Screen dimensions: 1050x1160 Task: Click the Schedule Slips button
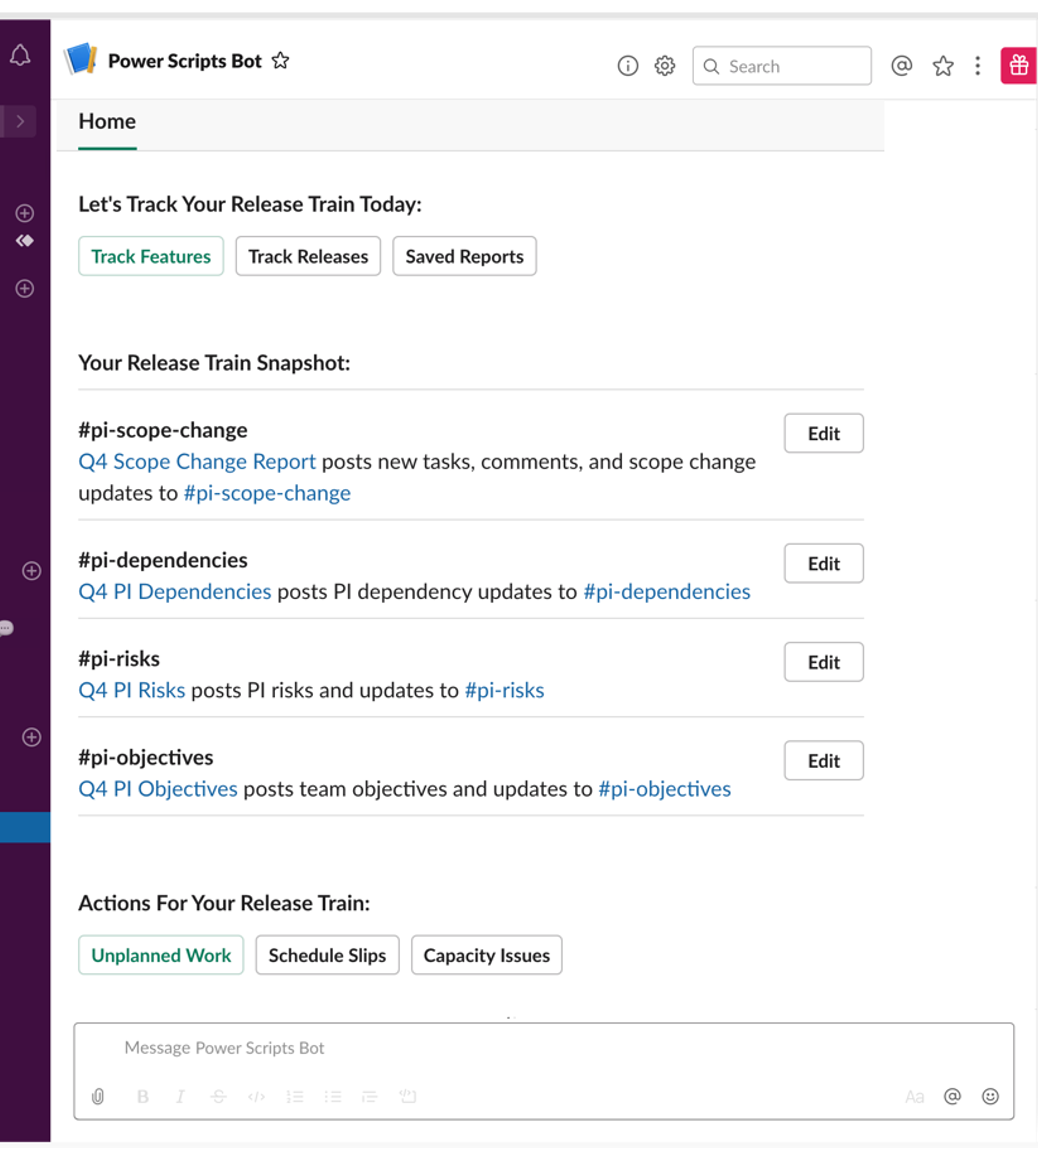[327, 955]
